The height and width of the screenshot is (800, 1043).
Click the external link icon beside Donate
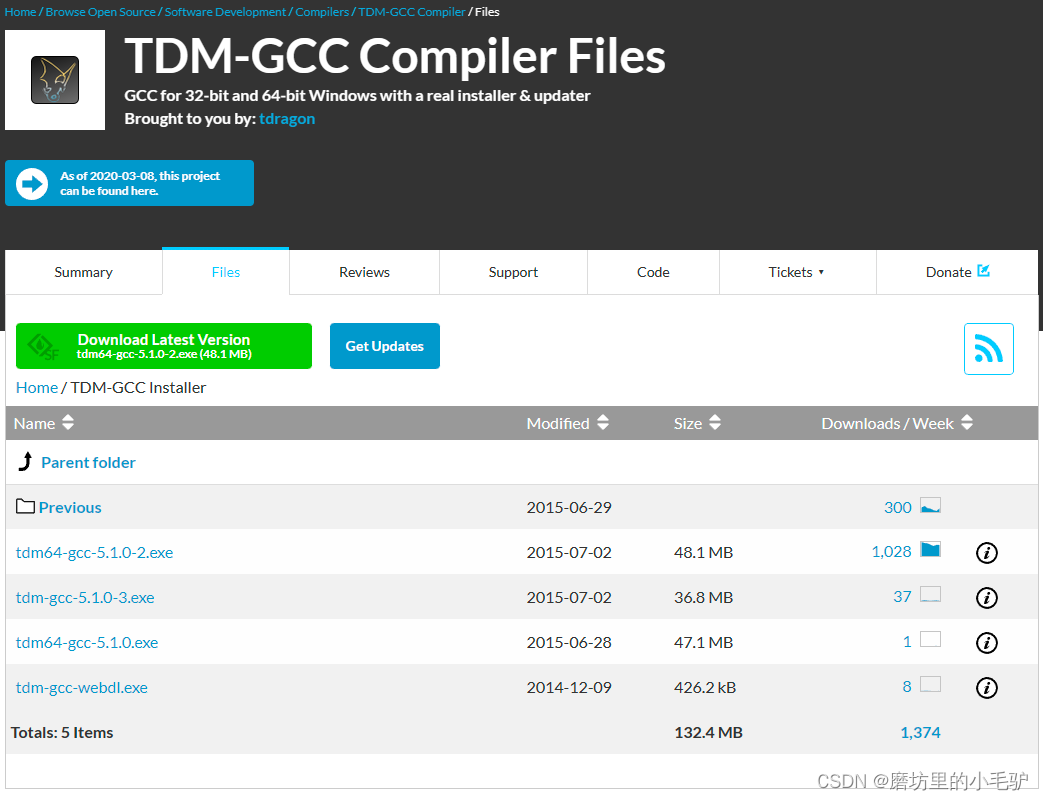coord(983,271)
